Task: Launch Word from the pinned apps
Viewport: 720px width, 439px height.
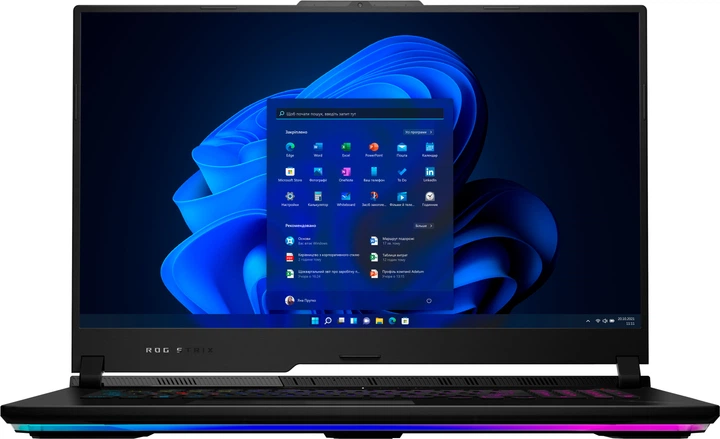Action: pyautogui.click(x=318, y=148)
